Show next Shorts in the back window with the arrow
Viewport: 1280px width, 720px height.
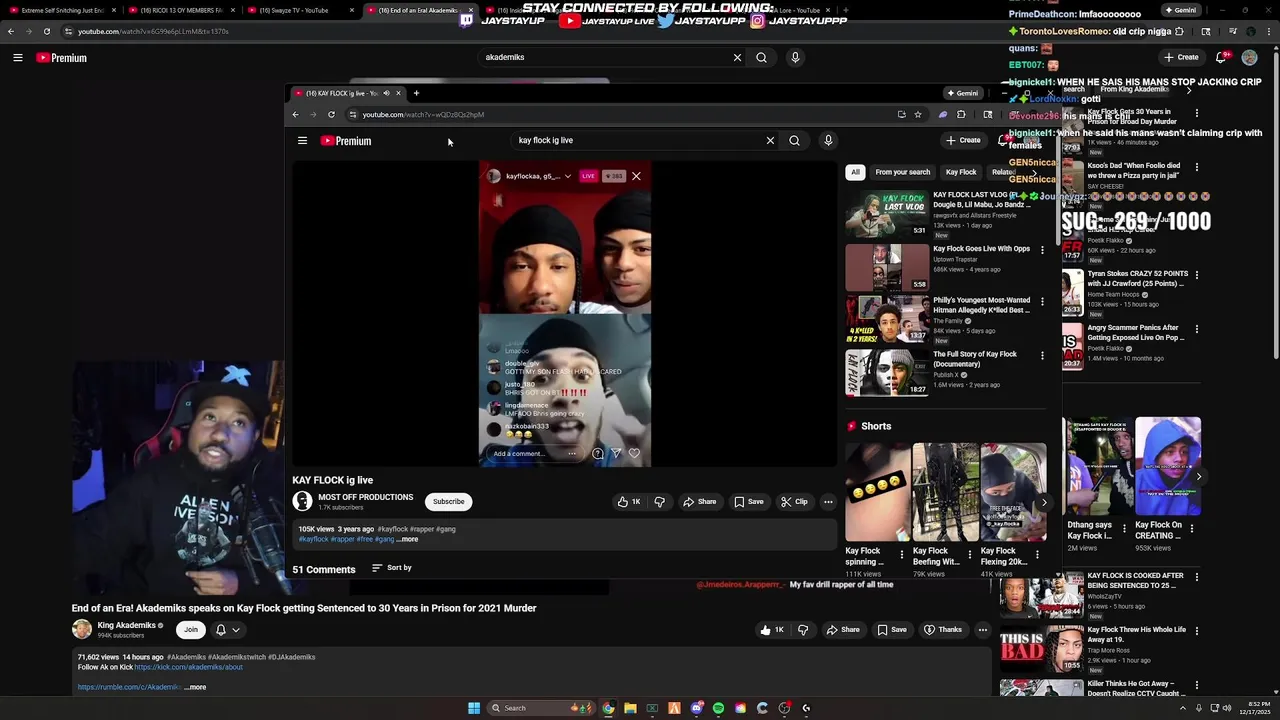[1199, 477]
